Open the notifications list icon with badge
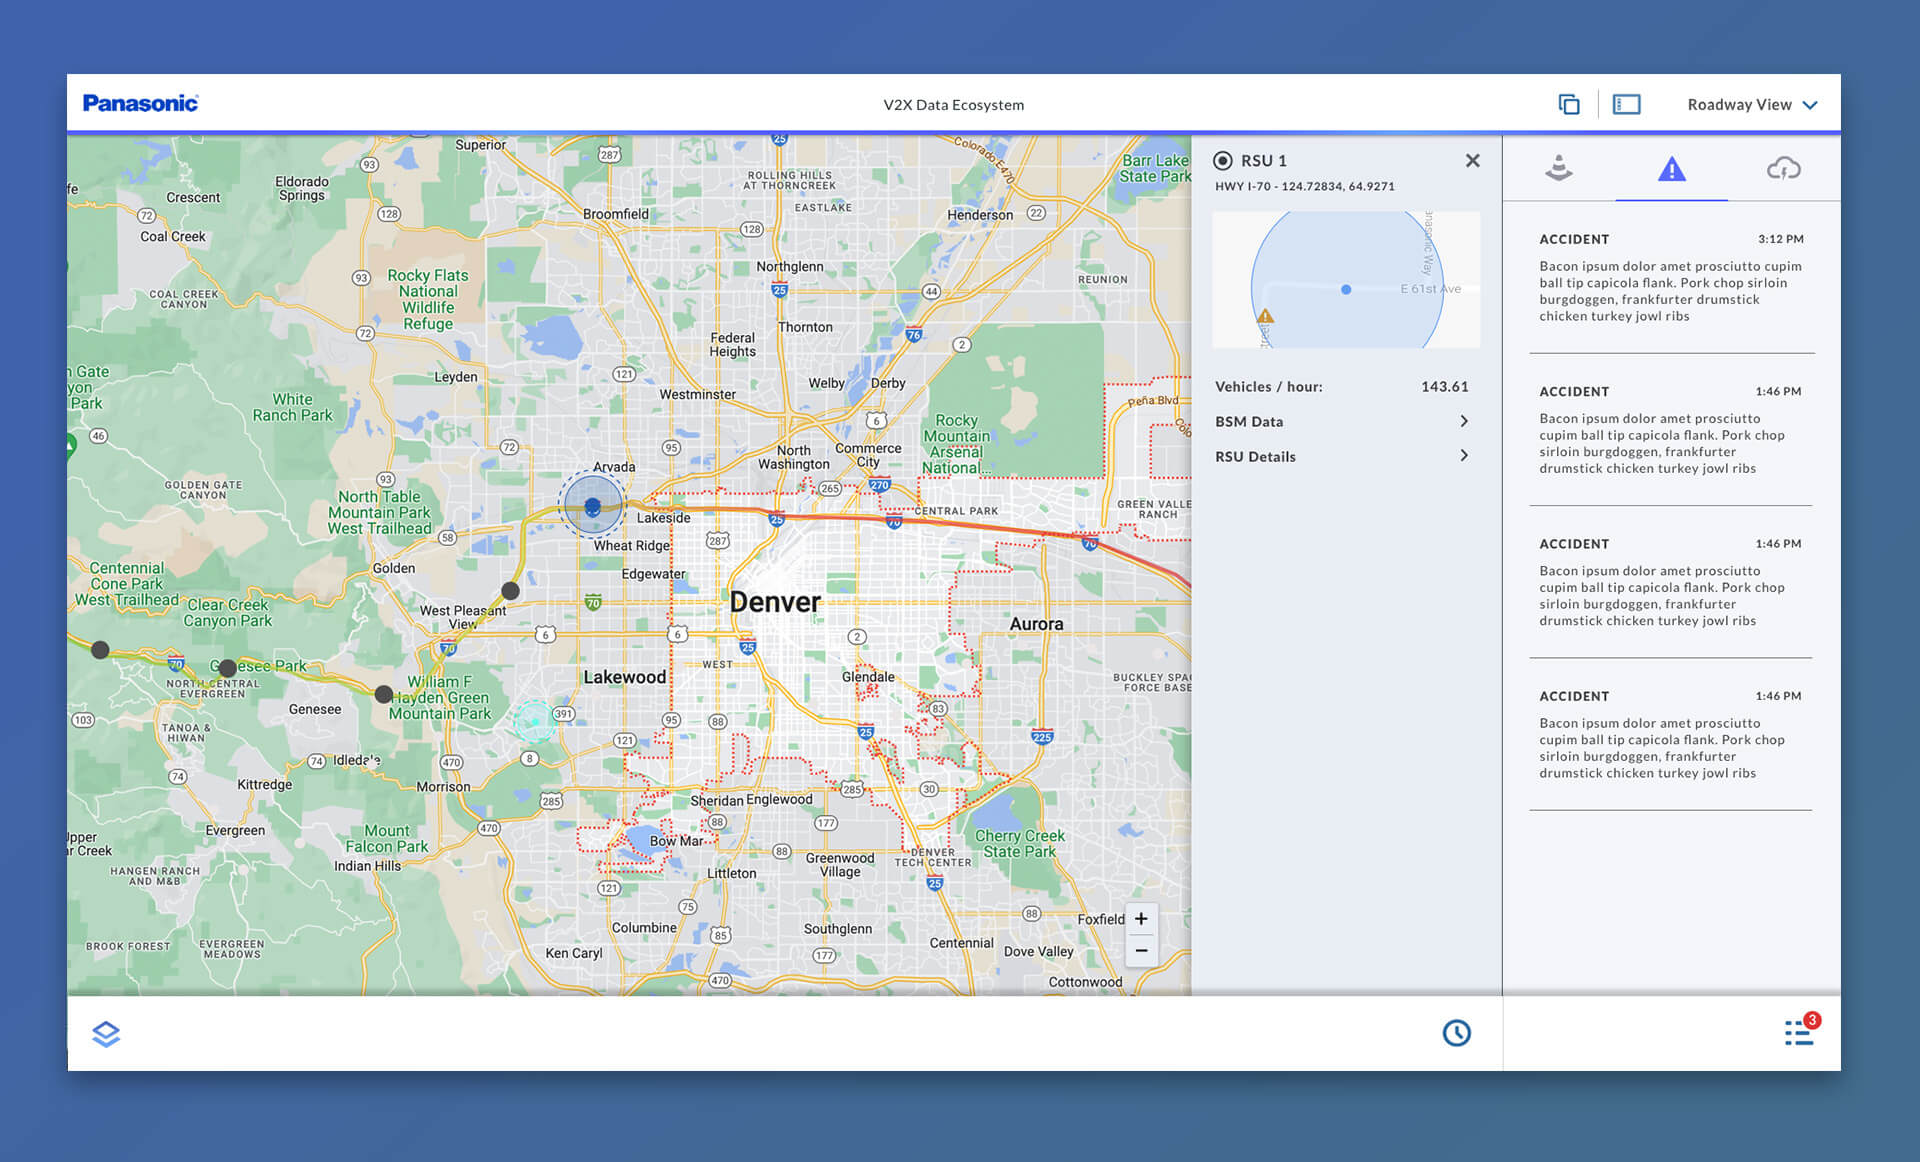 point(1800,1032)
